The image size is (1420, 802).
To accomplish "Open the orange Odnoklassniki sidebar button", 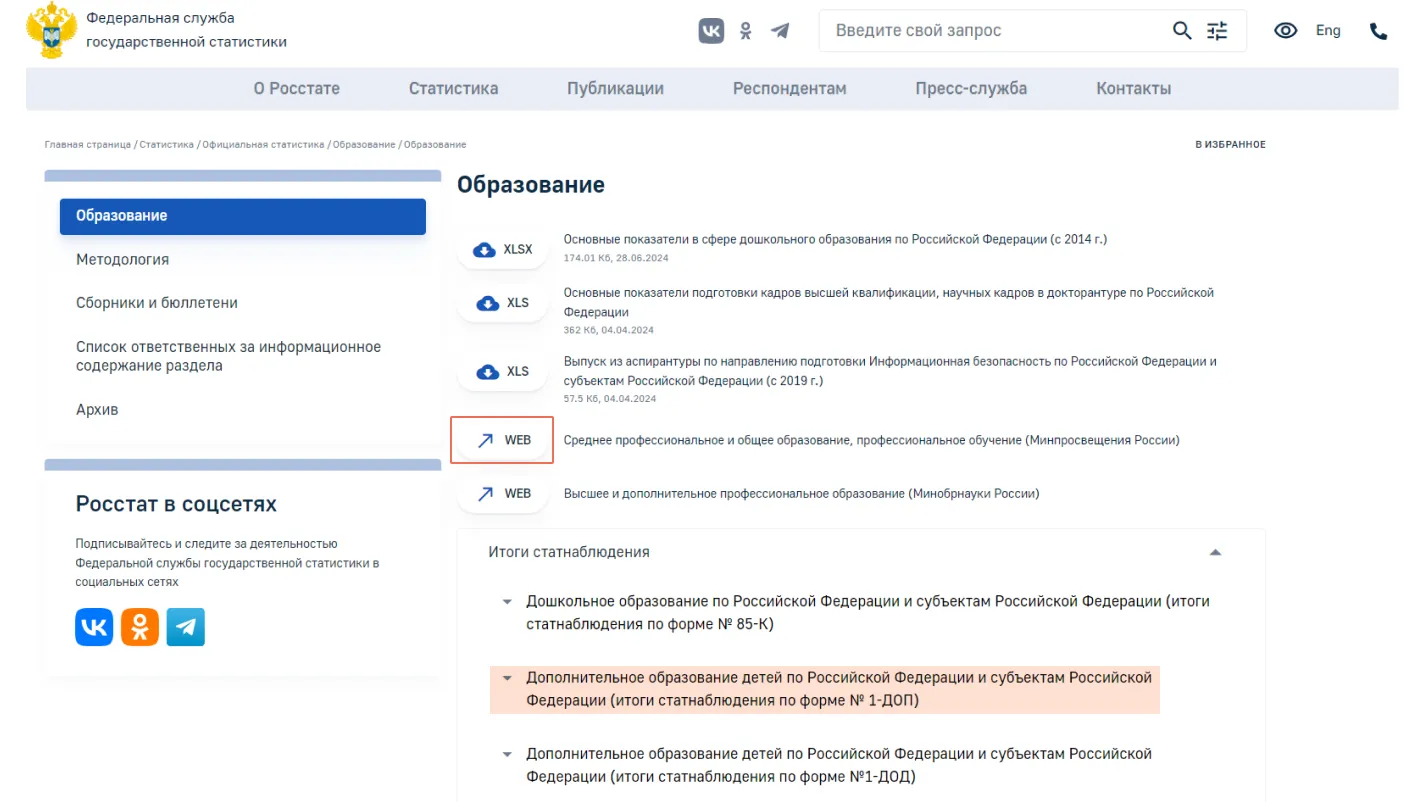I will click(x=140, y=627).
